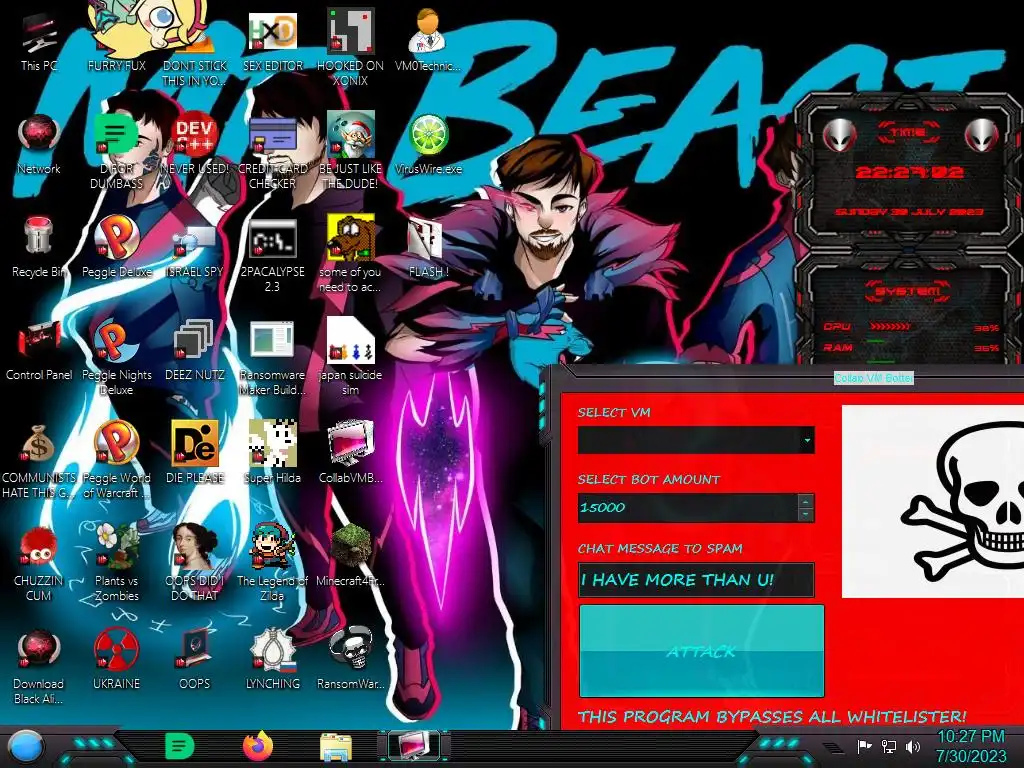Launch the DEV C++ NEVER USED icon
Image resolution: width=1024 pixels, height=768 pixels.
(195, 144)
